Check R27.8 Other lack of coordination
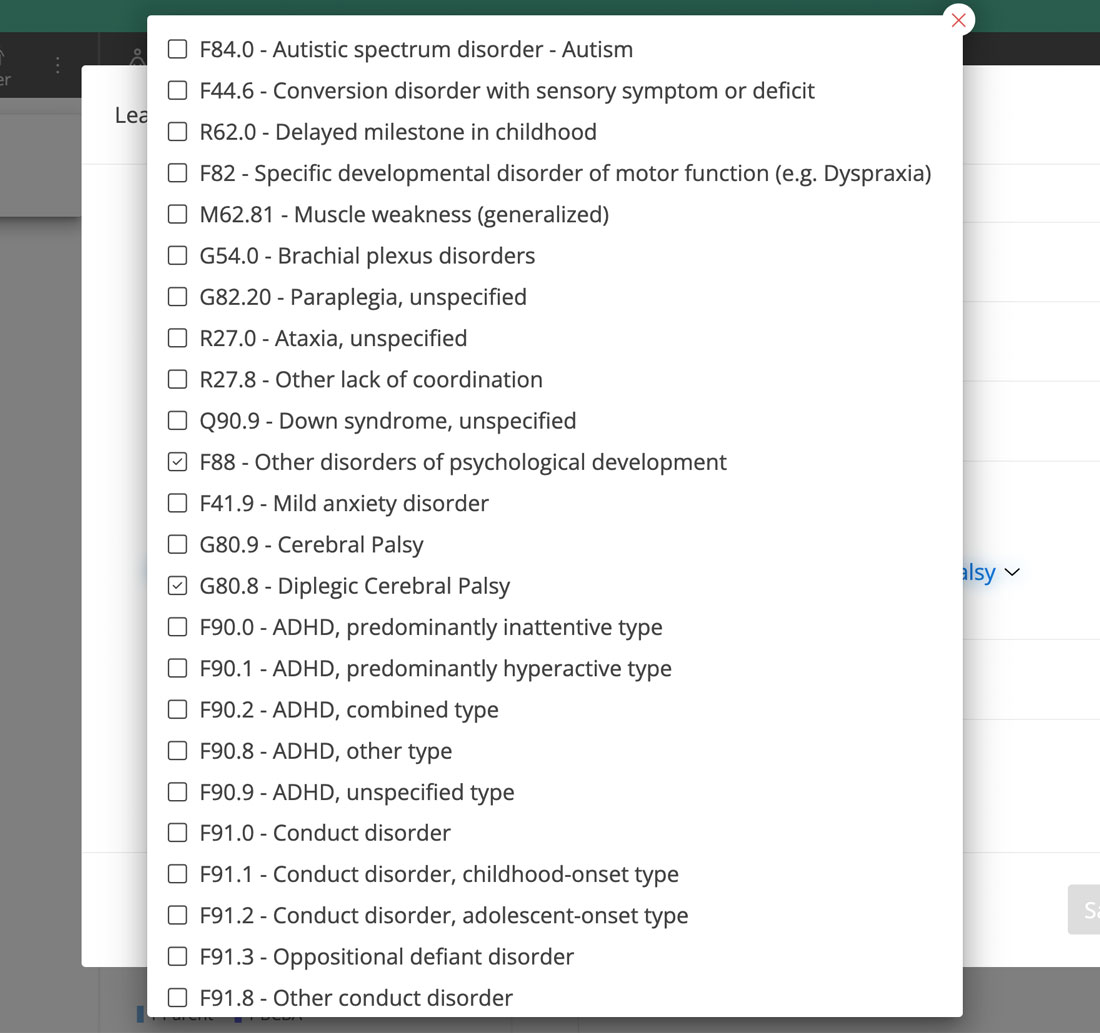Image resolution: width=1100 pixels, height=1033 pixels. 177,380
